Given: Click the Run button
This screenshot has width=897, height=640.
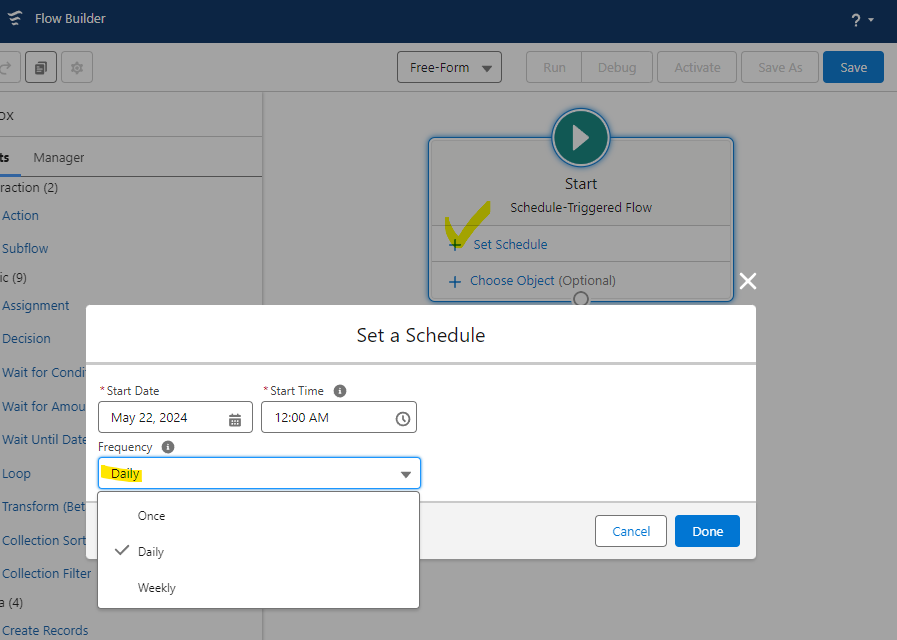Looking at the screenshot, I should (x=554, y=67).
